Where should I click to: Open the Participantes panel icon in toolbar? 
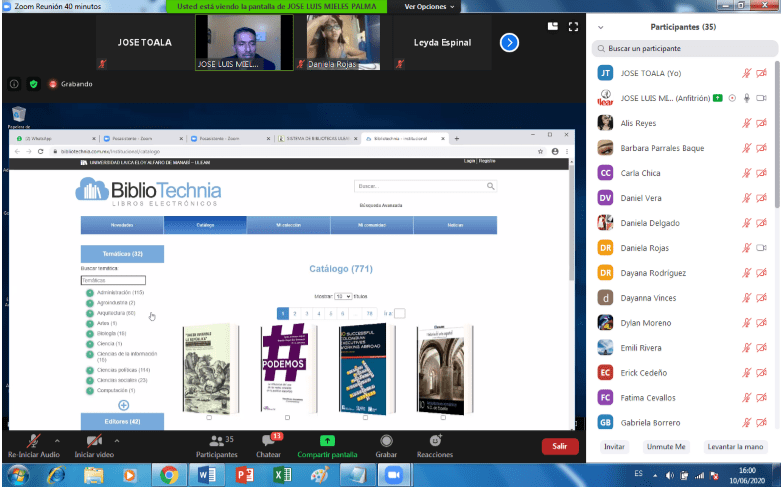coord(216,441)
